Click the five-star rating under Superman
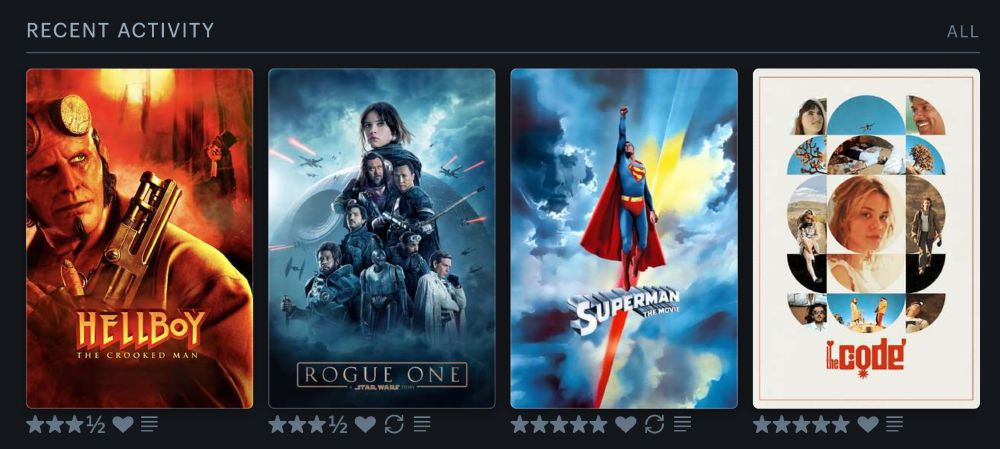The image size is (1000, 449). (559, 424)
